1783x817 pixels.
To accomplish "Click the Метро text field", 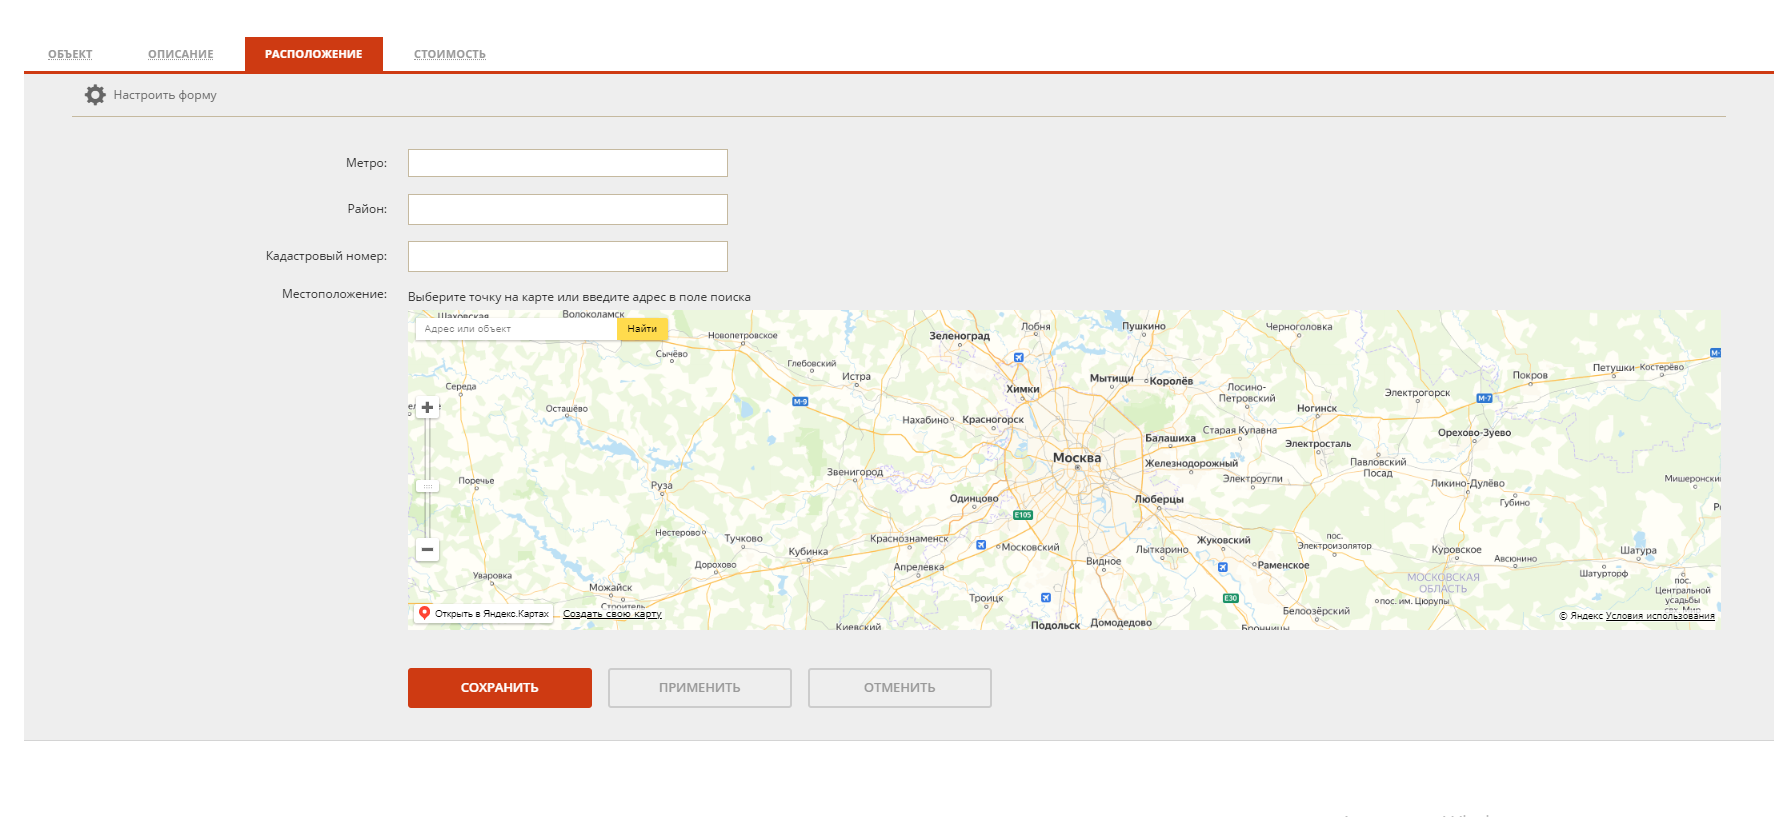I will pyautogui.click(x=567, y=163).
